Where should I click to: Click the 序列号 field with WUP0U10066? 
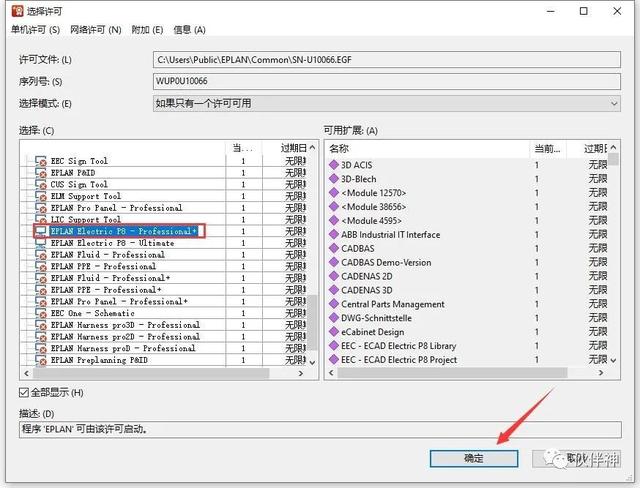tap(387, 81)
